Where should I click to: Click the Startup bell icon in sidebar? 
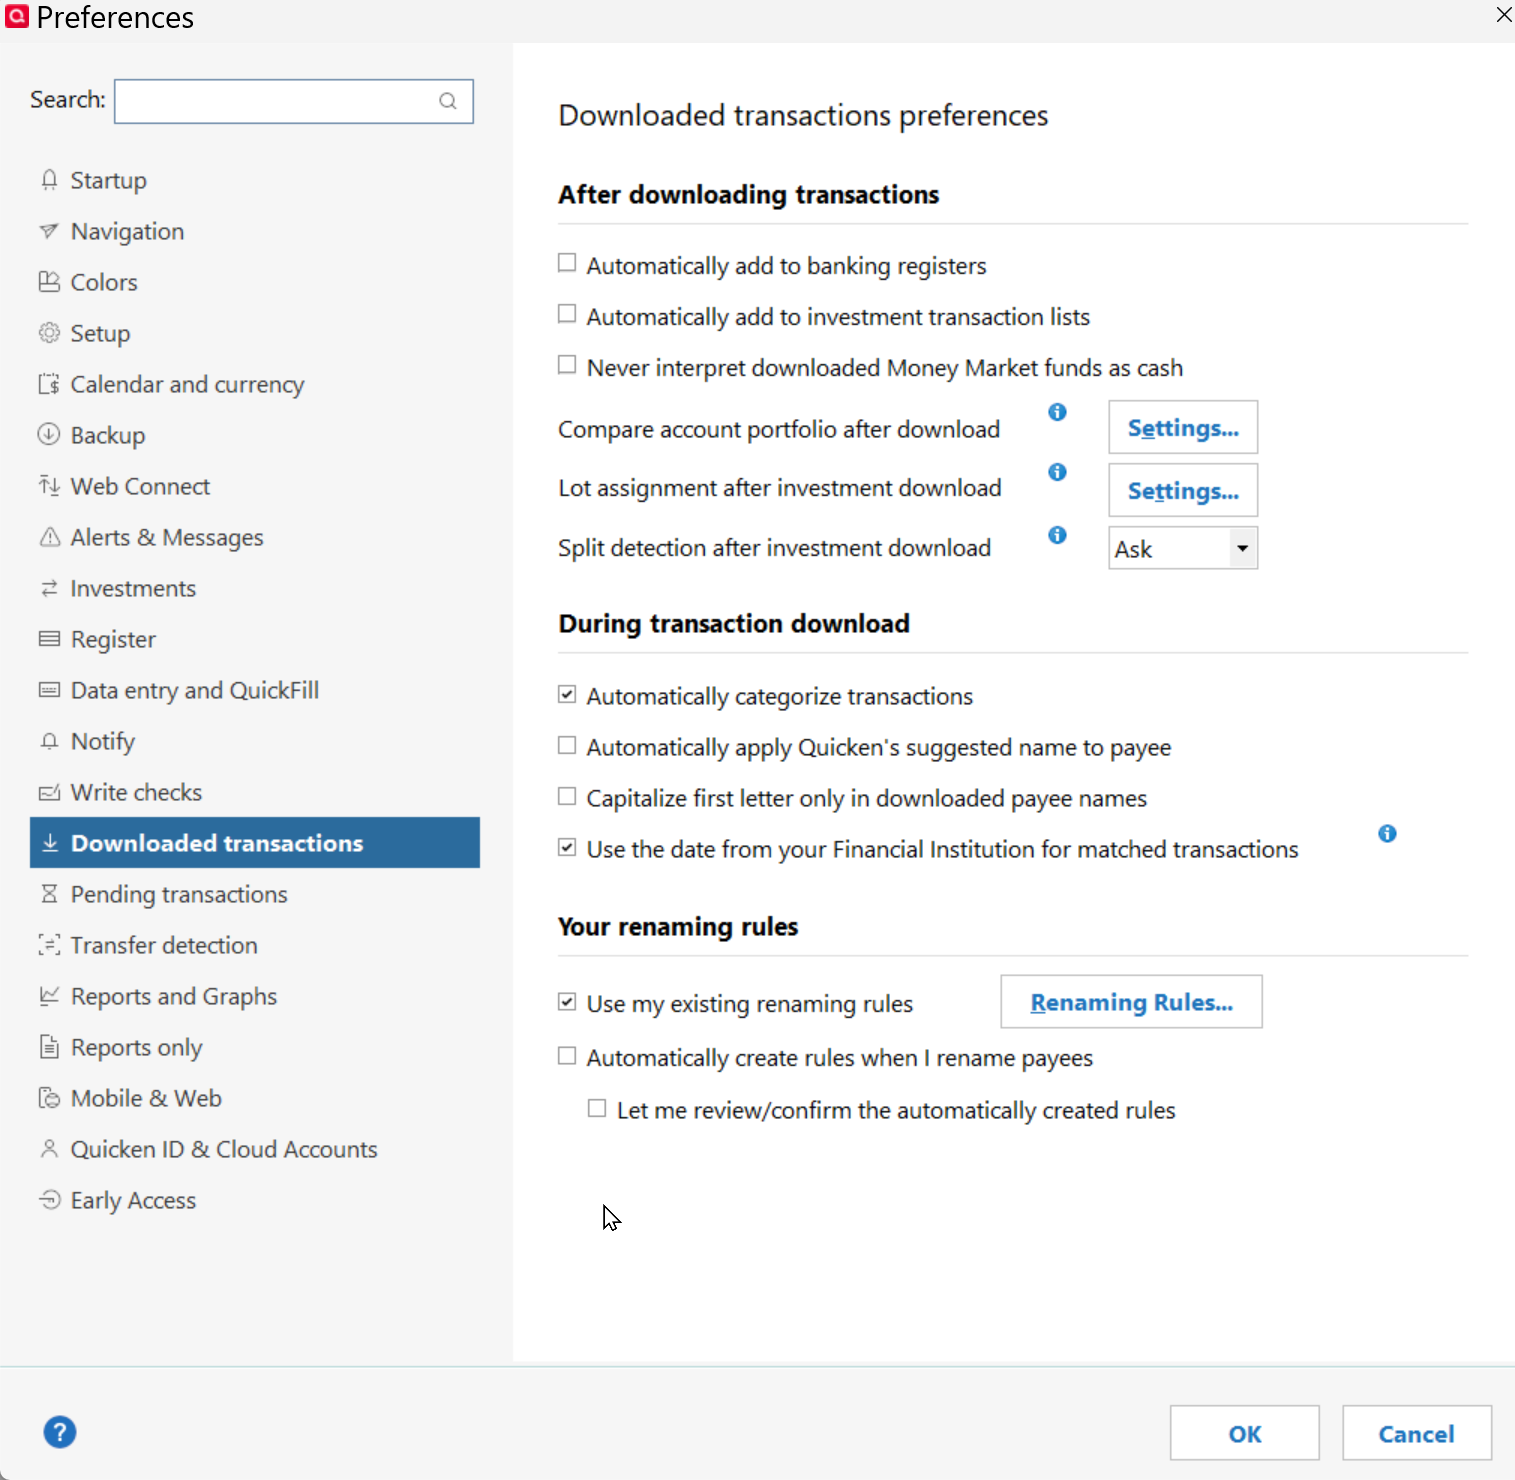click(x=49, y=180)
